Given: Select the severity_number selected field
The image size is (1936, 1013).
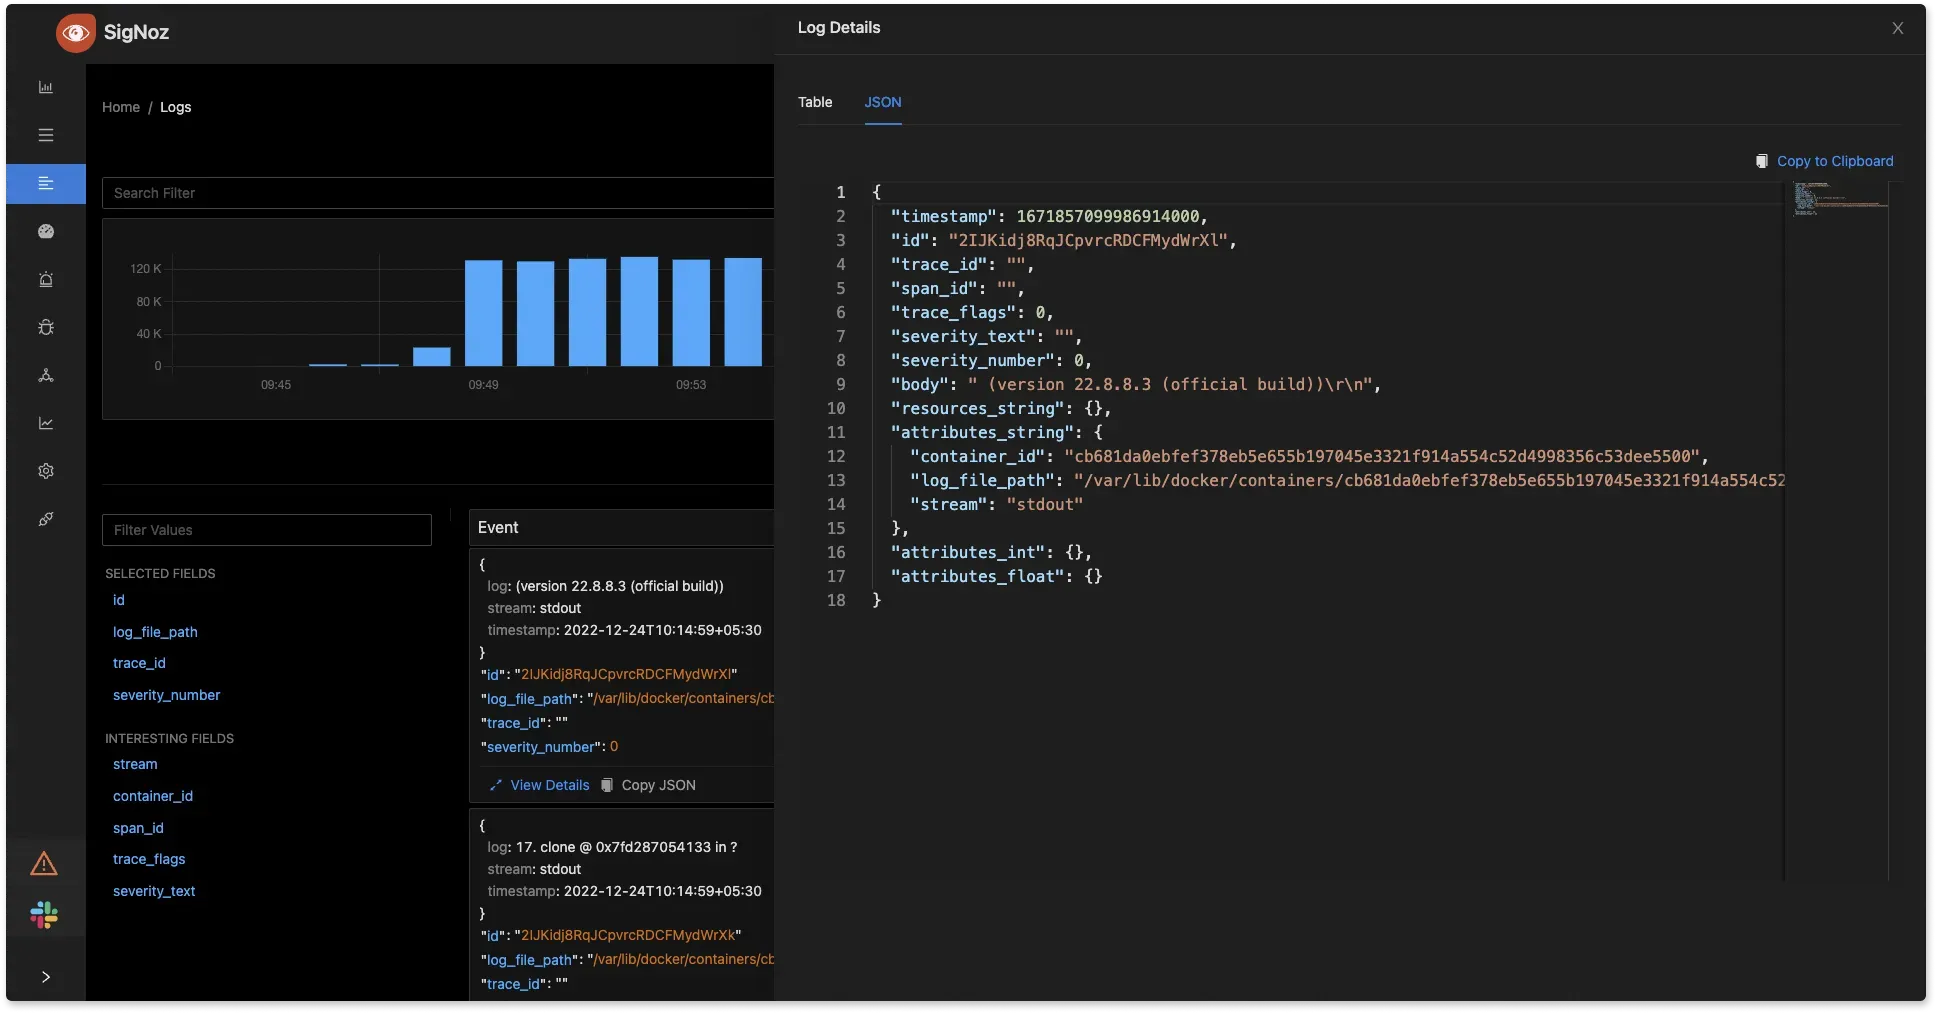Looking at the screenshot, I should point(166,695).
